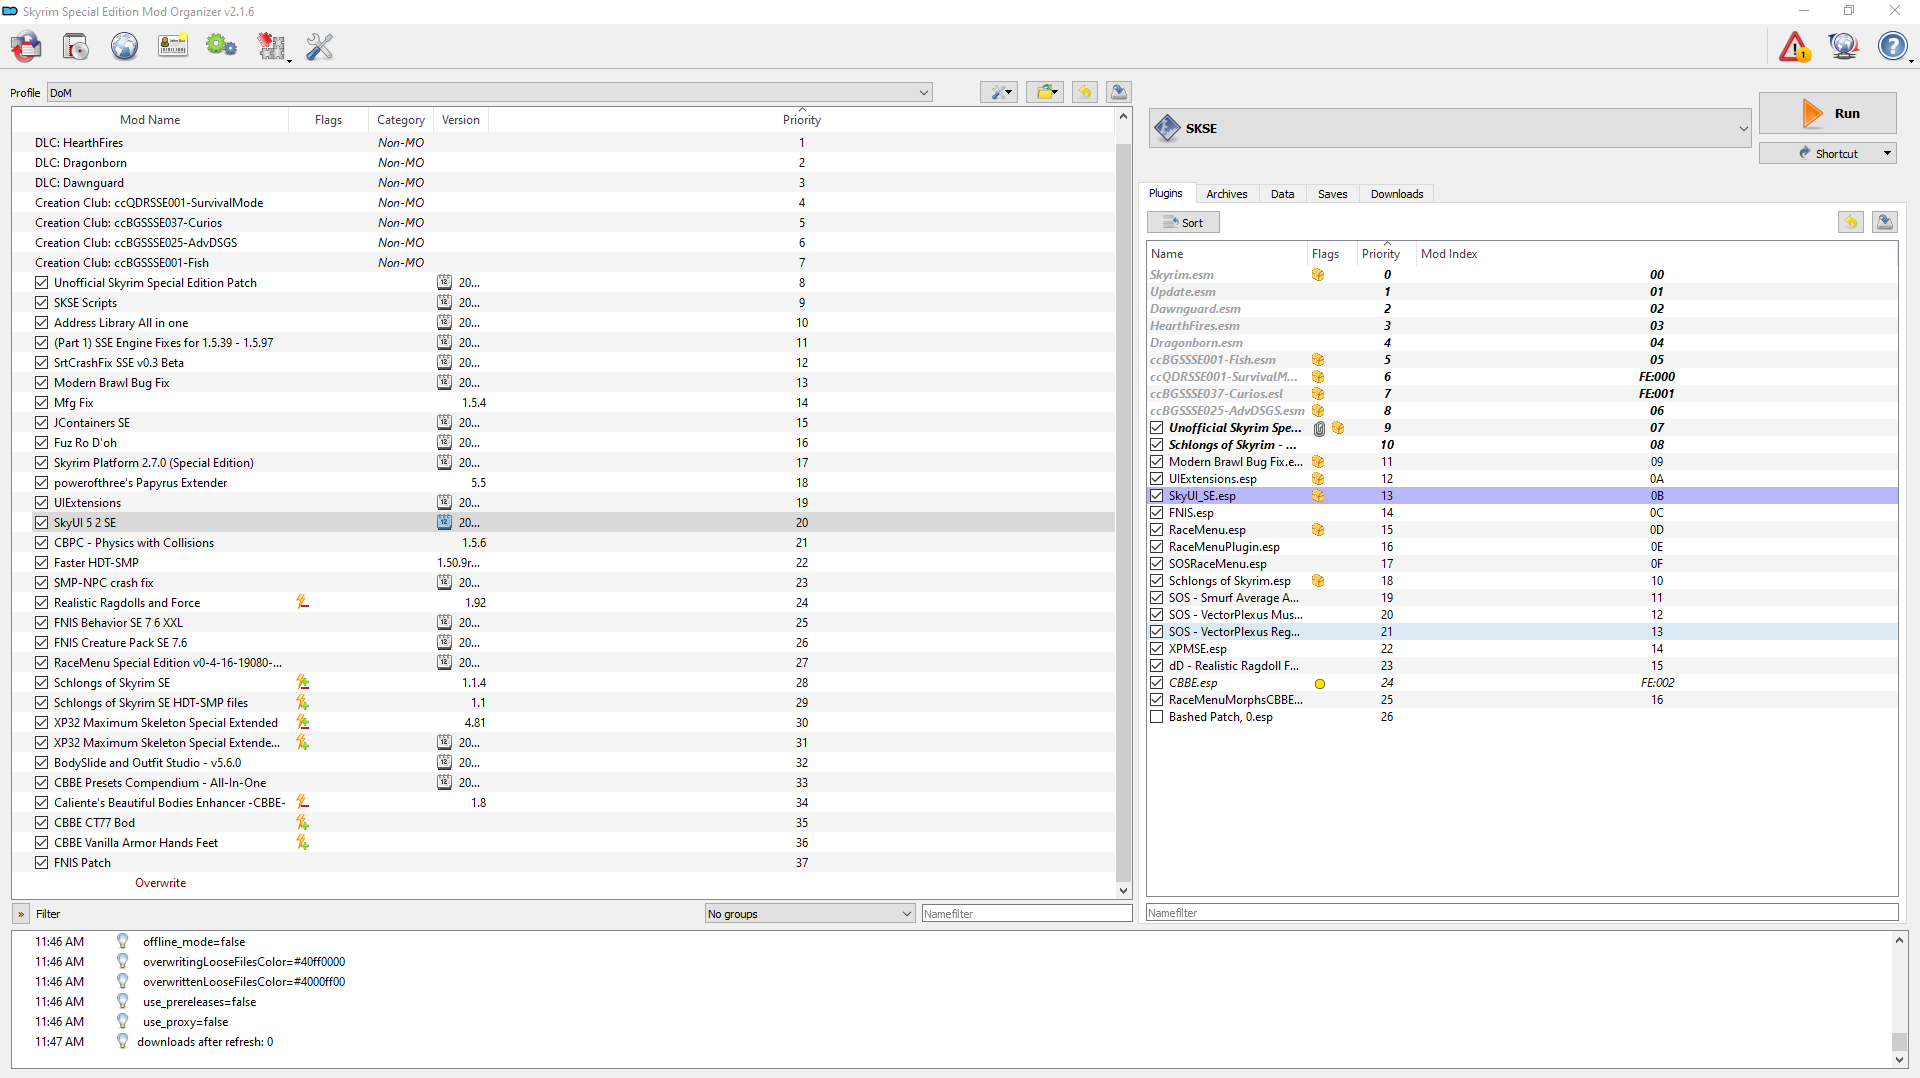Viewport: 1920px width, 1078px height.
Task: Click the flag icon on RaceMenu.esp
Action: [x=1318, y=530]
